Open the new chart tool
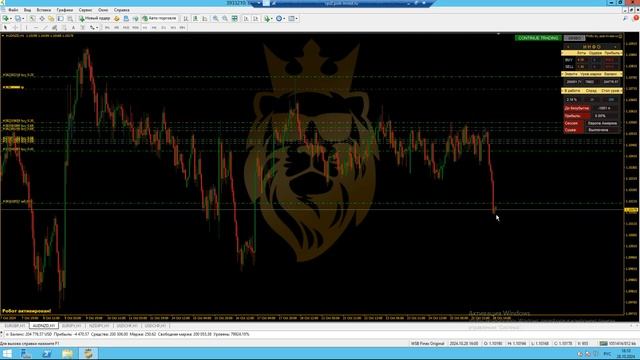 (6, 18)
